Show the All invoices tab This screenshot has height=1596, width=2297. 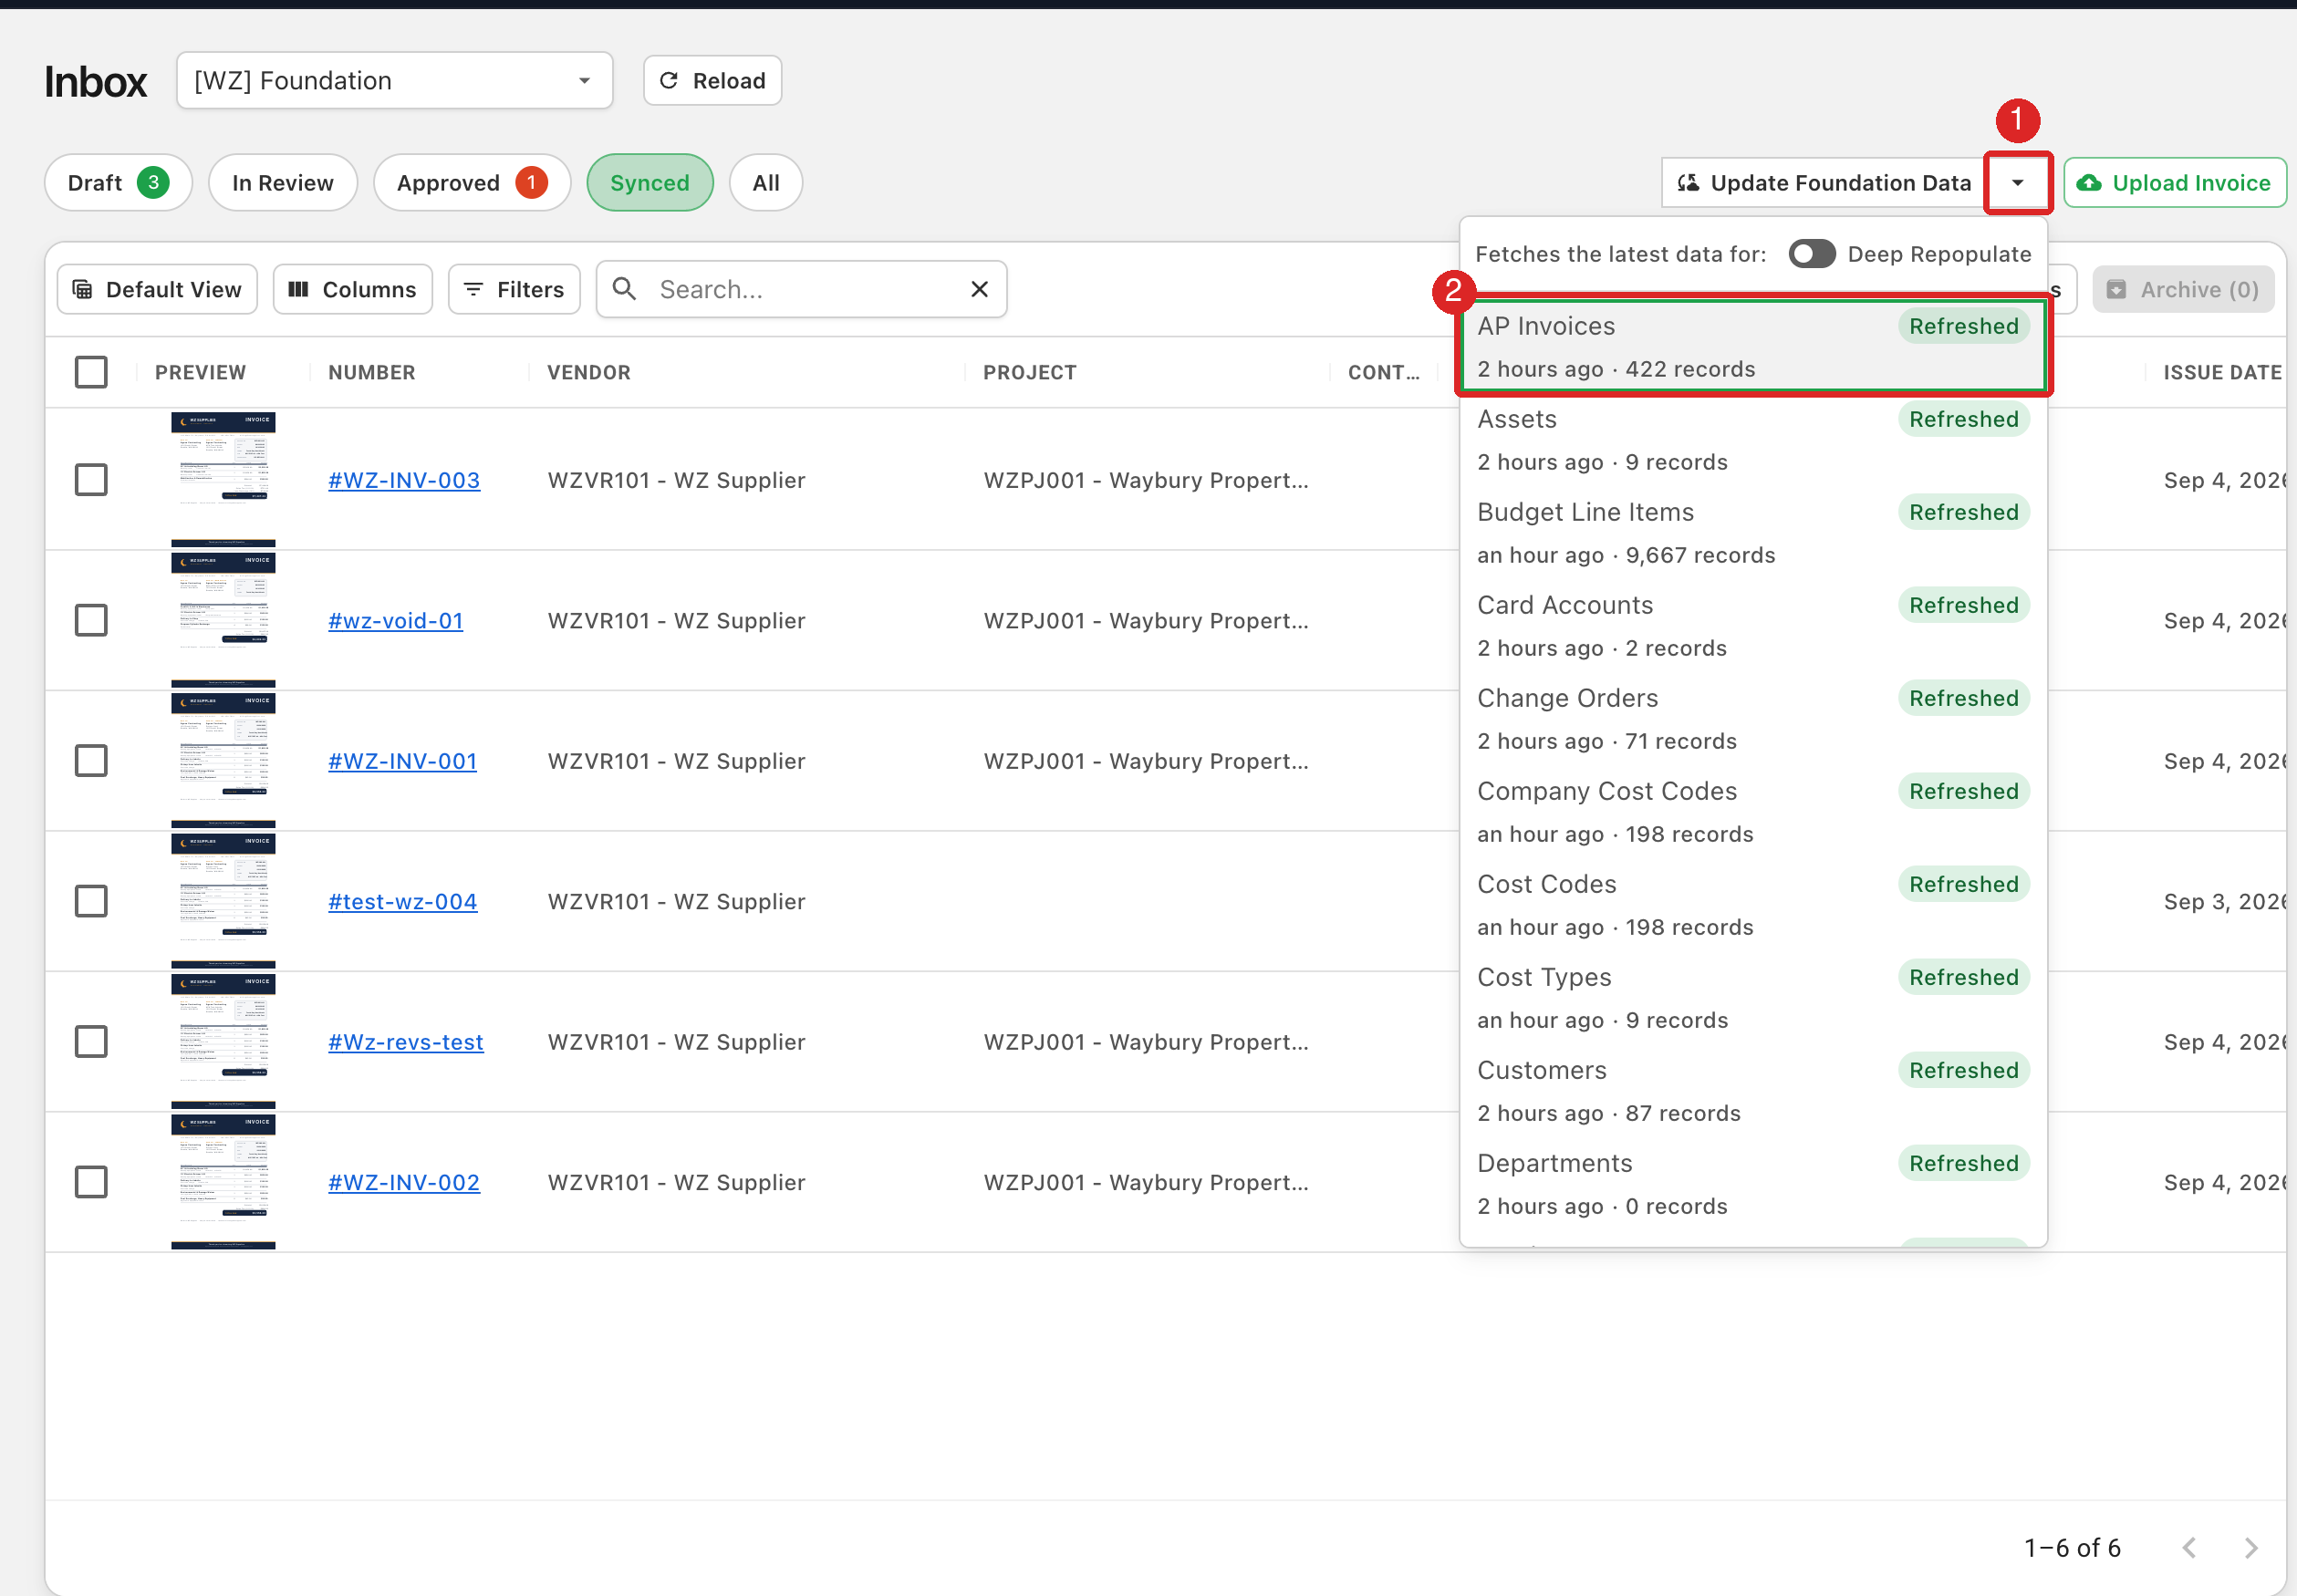766,183
